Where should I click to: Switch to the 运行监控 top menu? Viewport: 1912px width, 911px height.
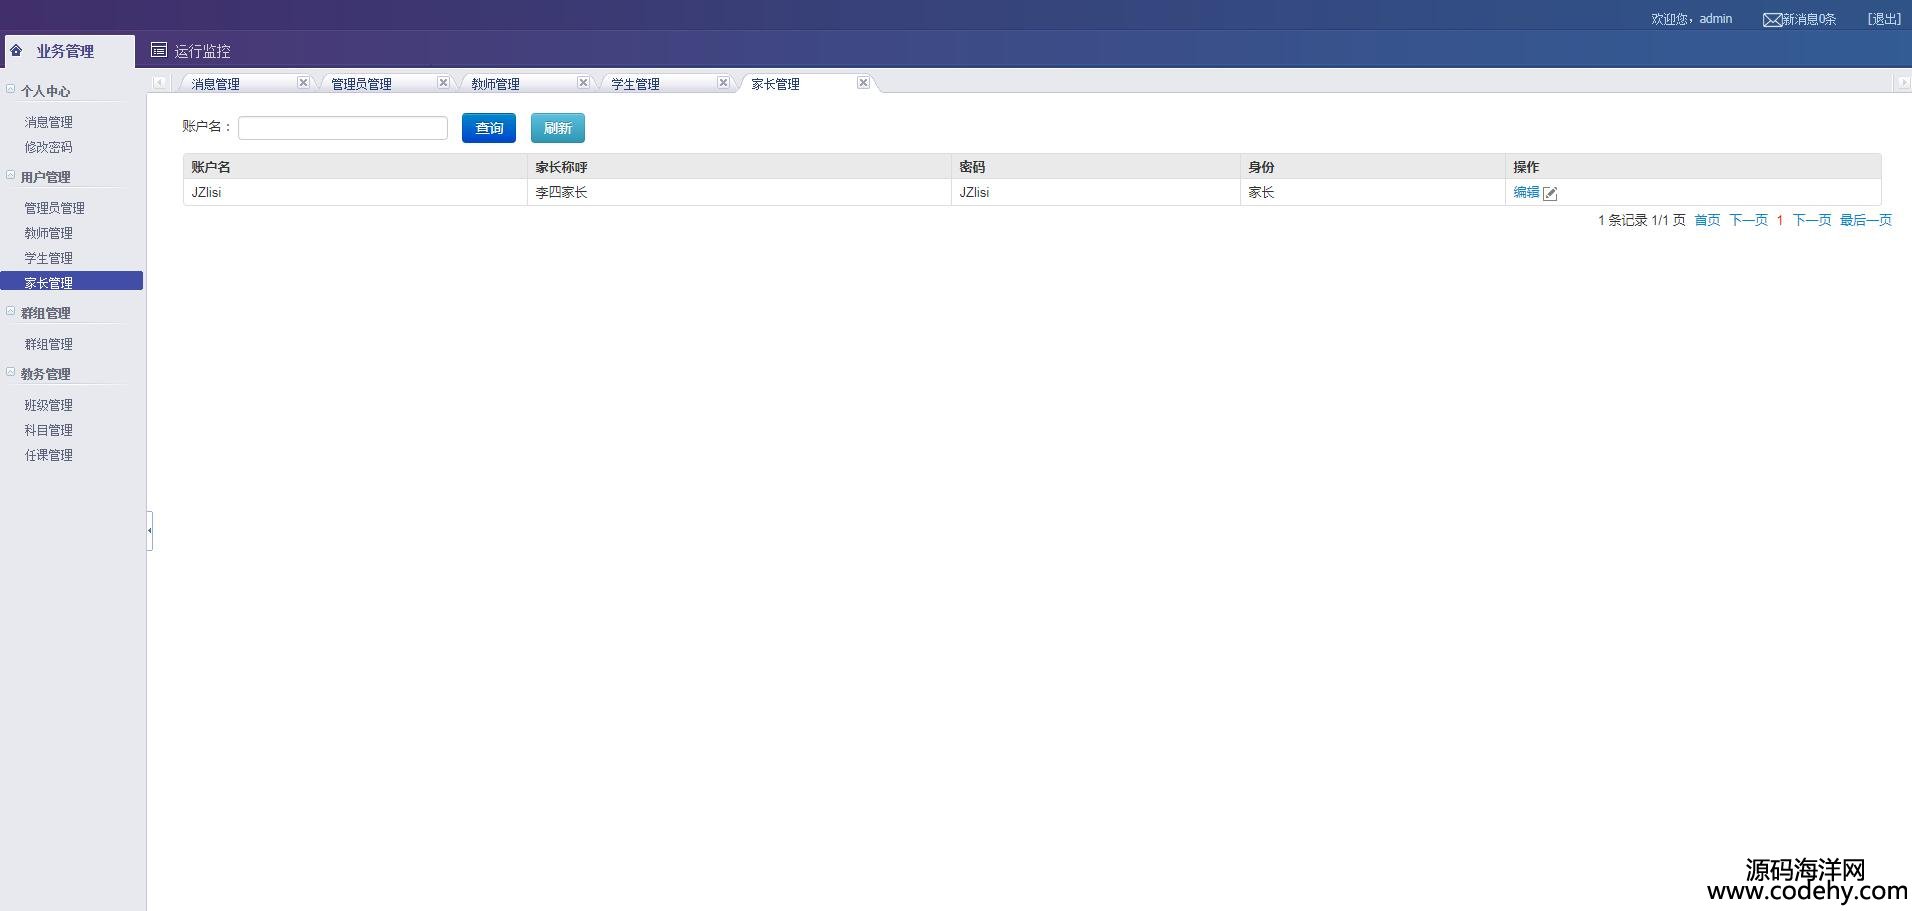(191, 51)
